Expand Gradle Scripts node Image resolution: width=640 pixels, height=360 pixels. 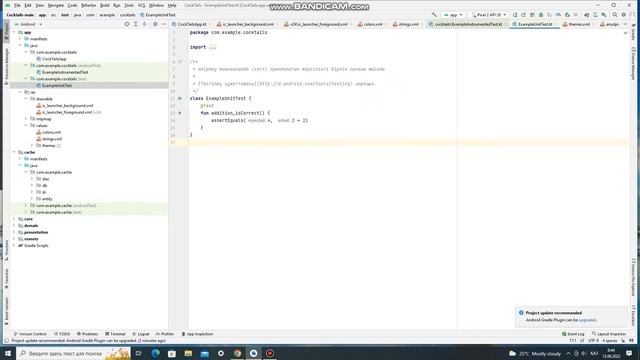[x=14, y=245]
